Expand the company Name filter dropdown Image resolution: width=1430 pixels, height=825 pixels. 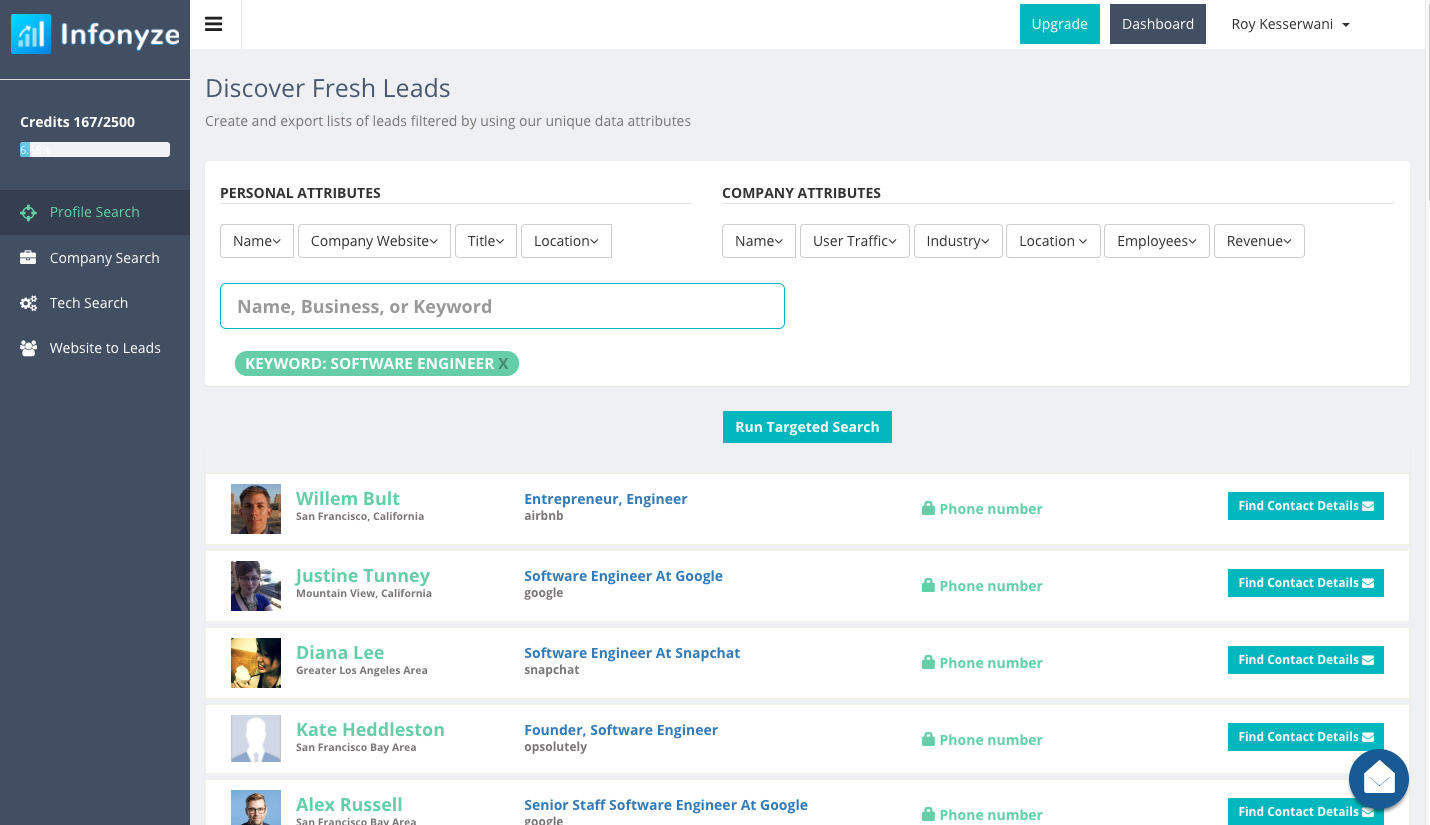point(759,241)
